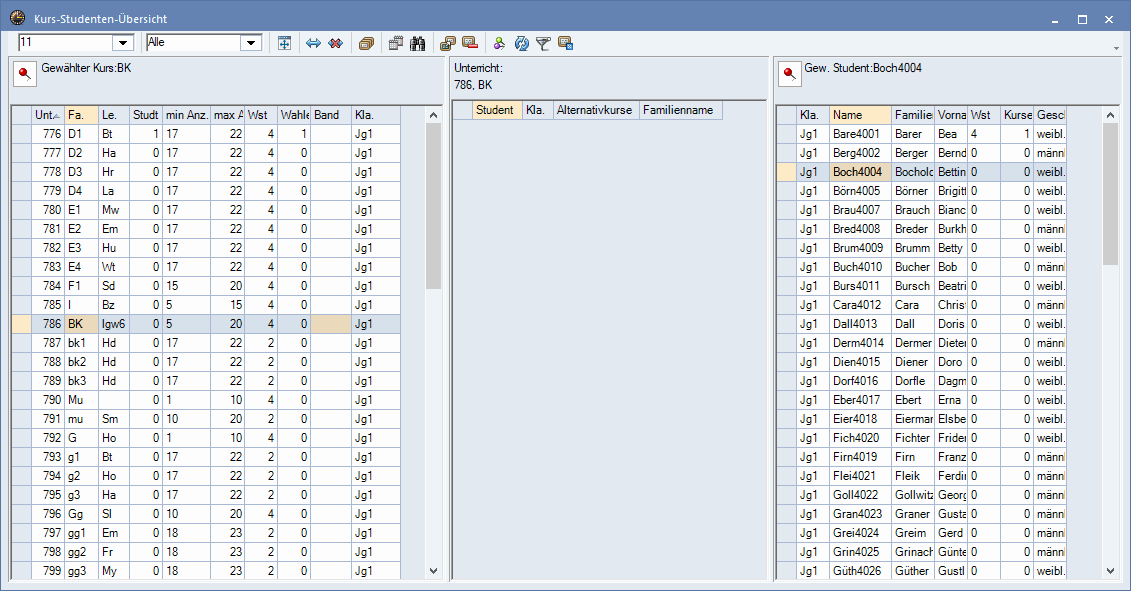The image size is (1131, 591).
Task: Click the 'Alternativkurse' column header
Action: (x=595, y=110)
